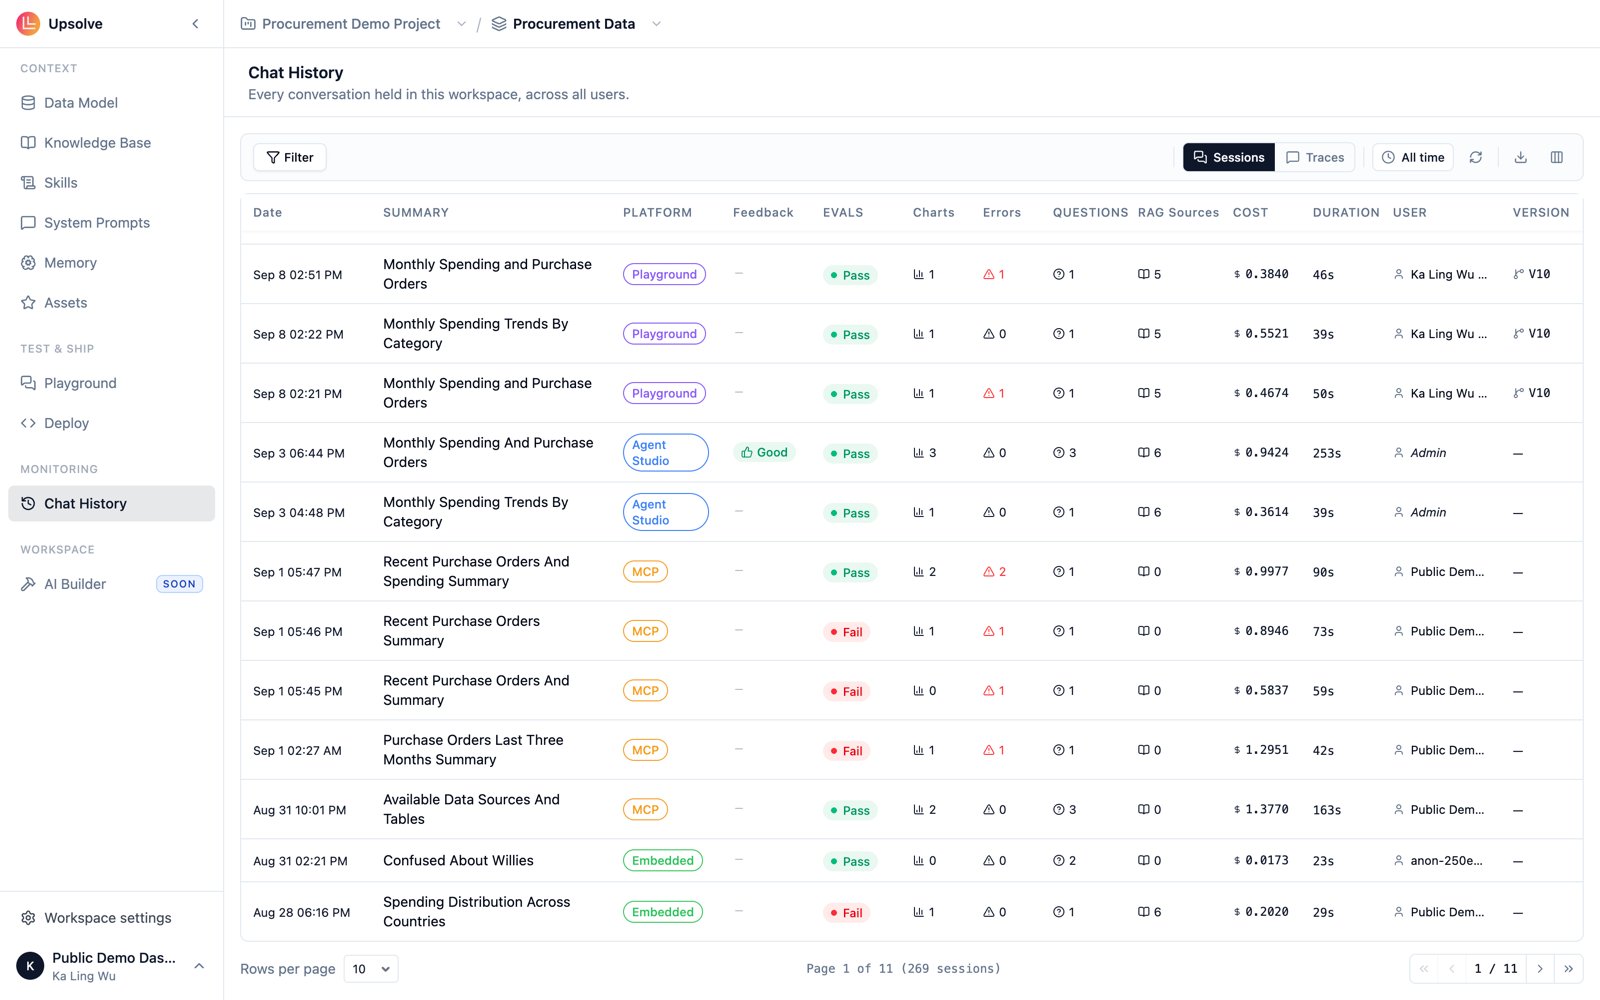Image resolution: width=1600 pixels, height=1000 pixels.
Task: Open Assets in sidebar
Action: [111, 303]
